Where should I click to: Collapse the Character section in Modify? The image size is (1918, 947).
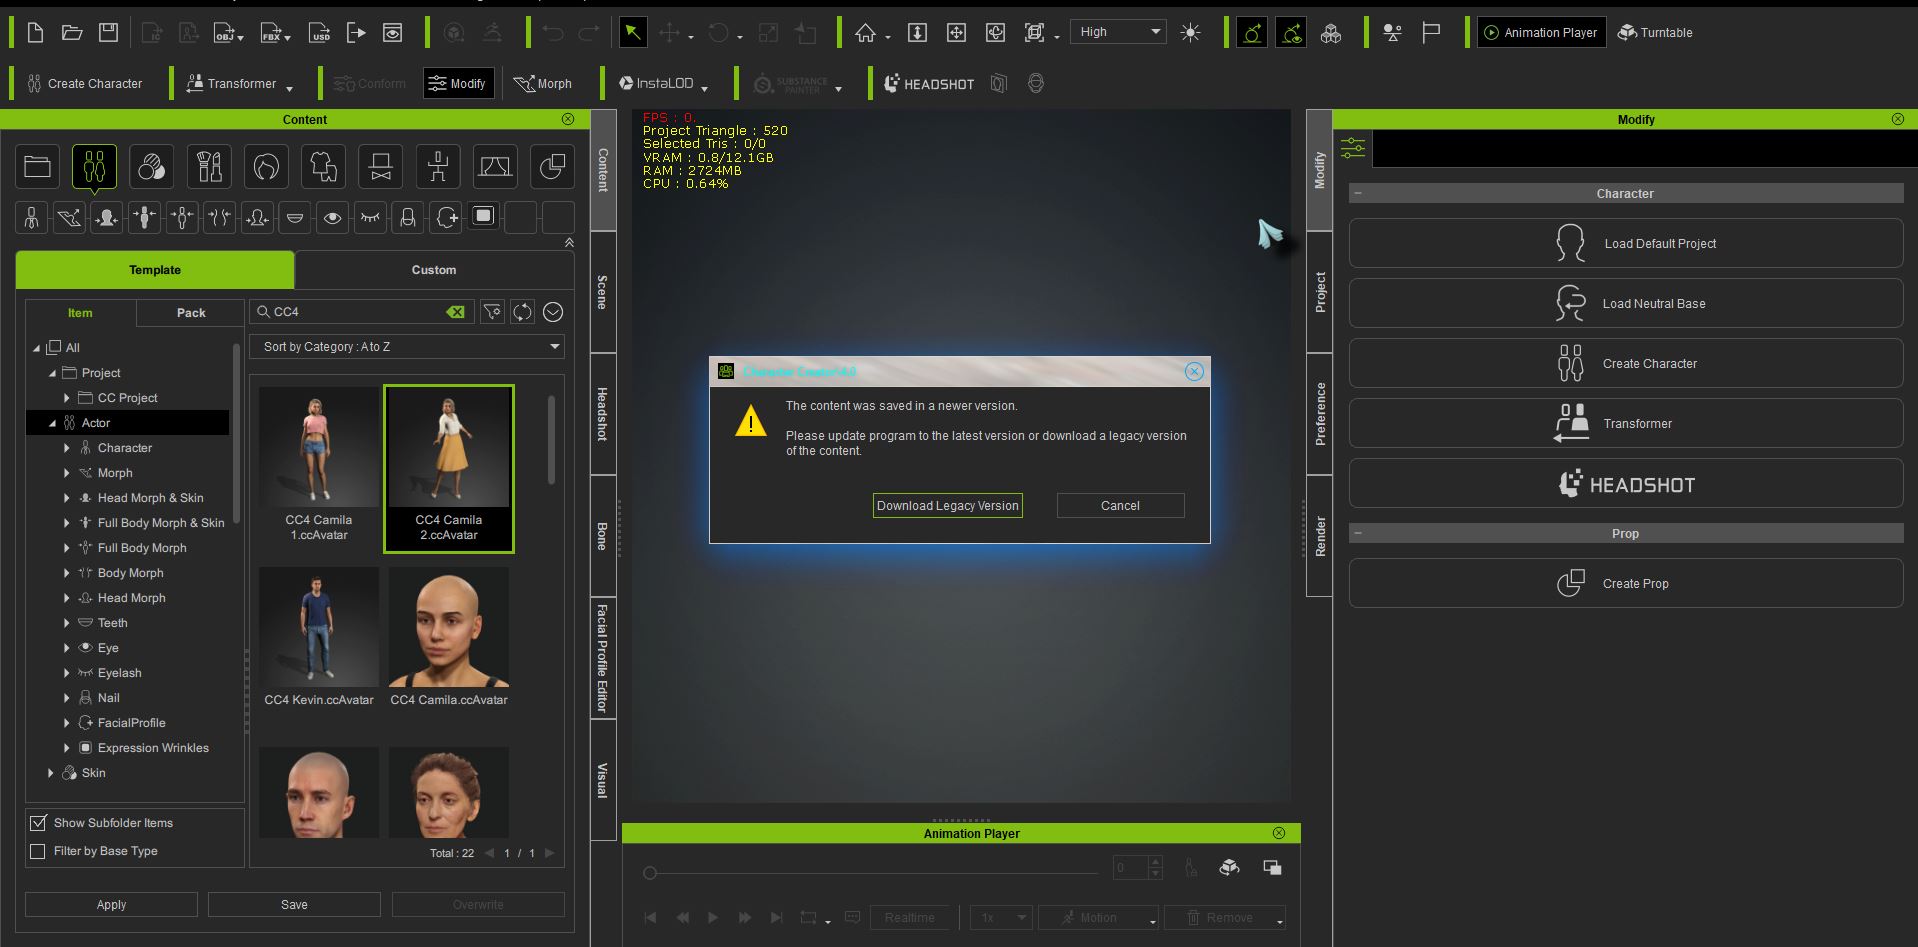[x=1358, y=194]
